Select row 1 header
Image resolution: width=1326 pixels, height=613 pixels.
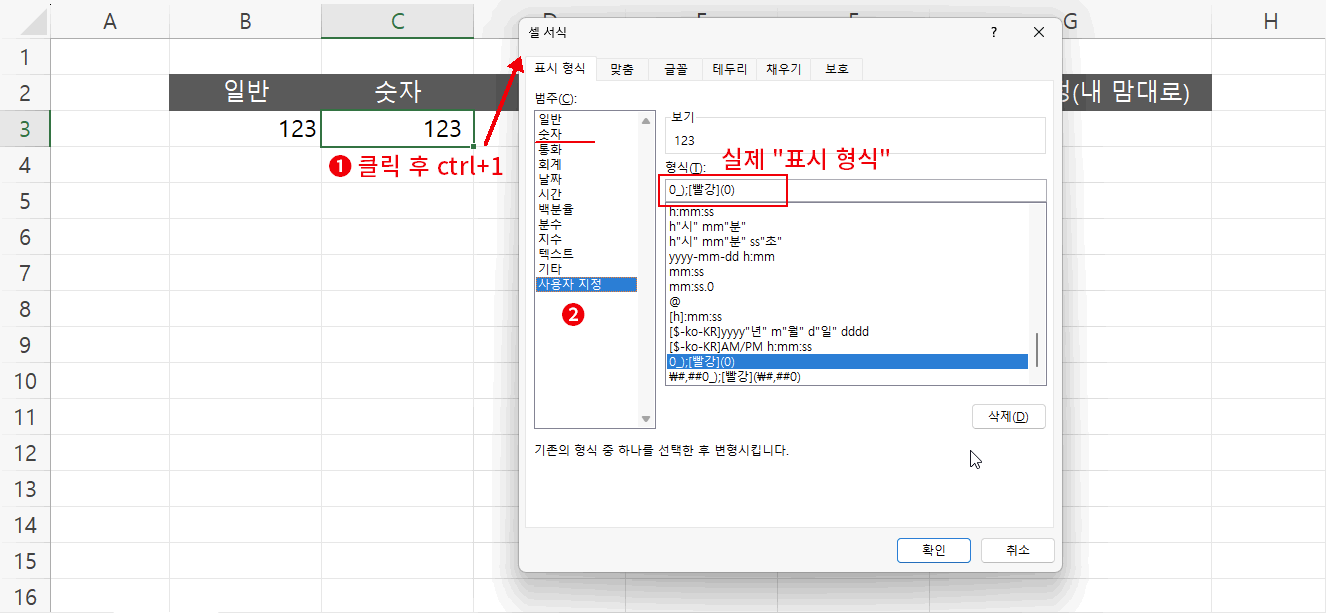pos(25,57)
